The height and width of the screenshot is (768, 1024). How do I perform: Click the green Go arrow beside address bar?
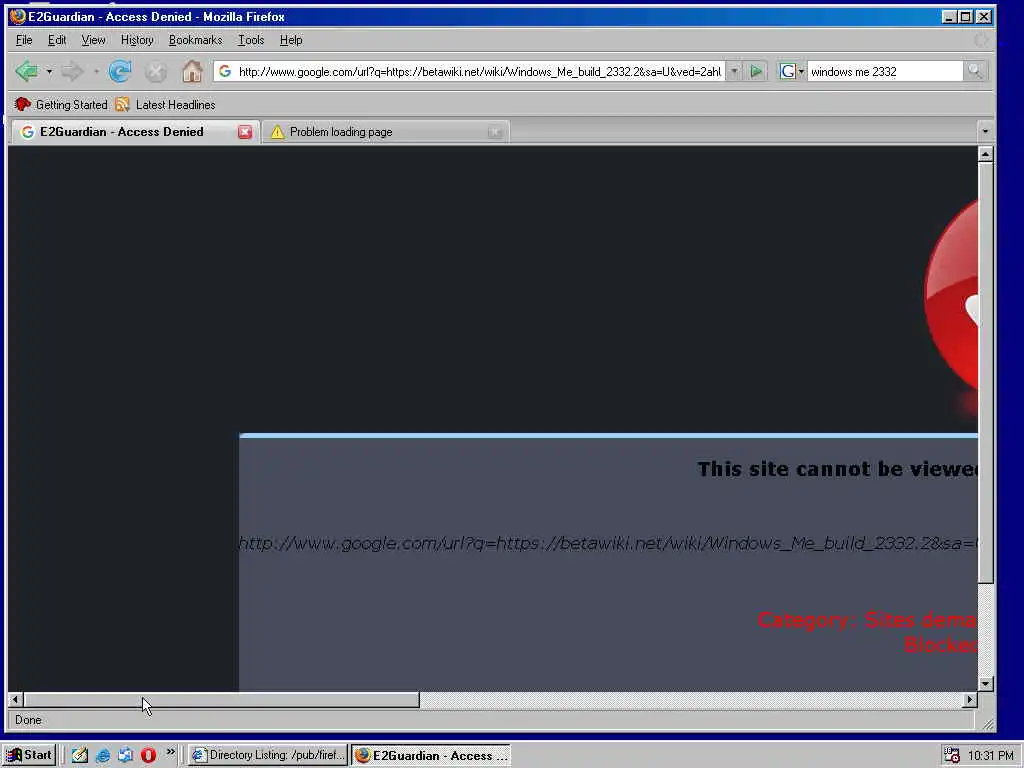point(756,71)
